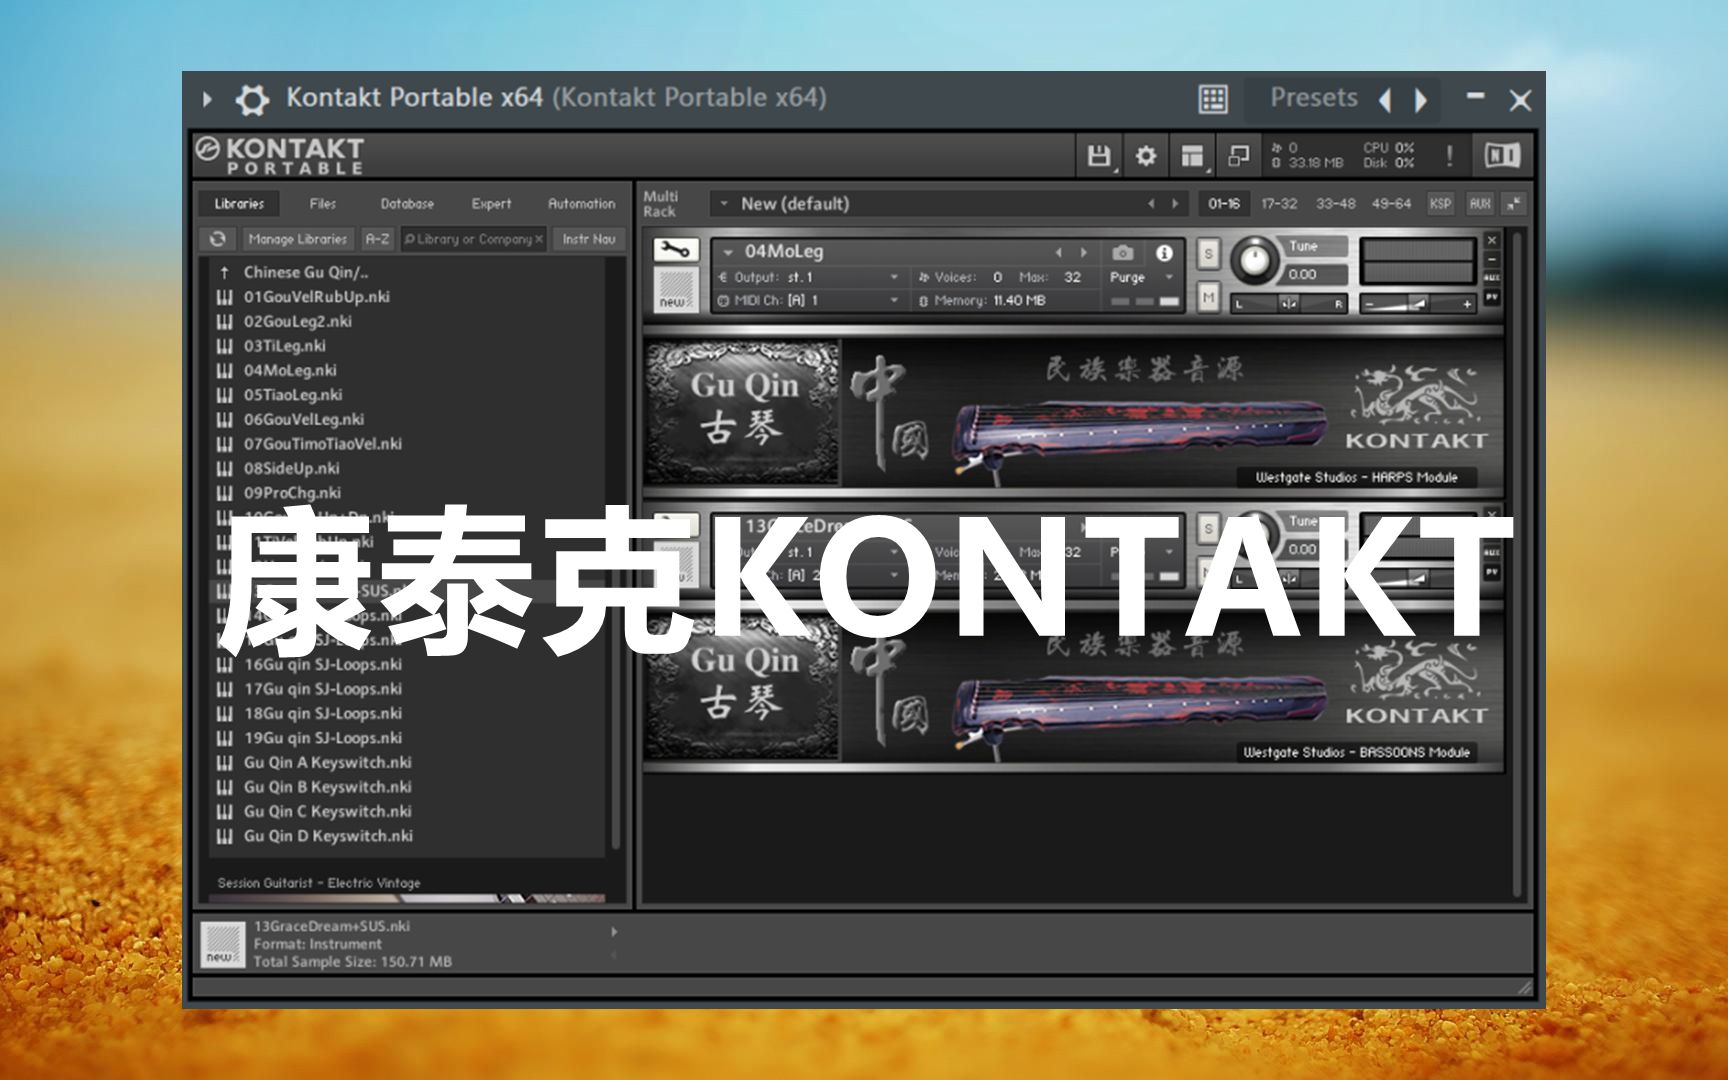
Task: Toggle 04MoLeg aux sends button
Action: (1492, 278)
